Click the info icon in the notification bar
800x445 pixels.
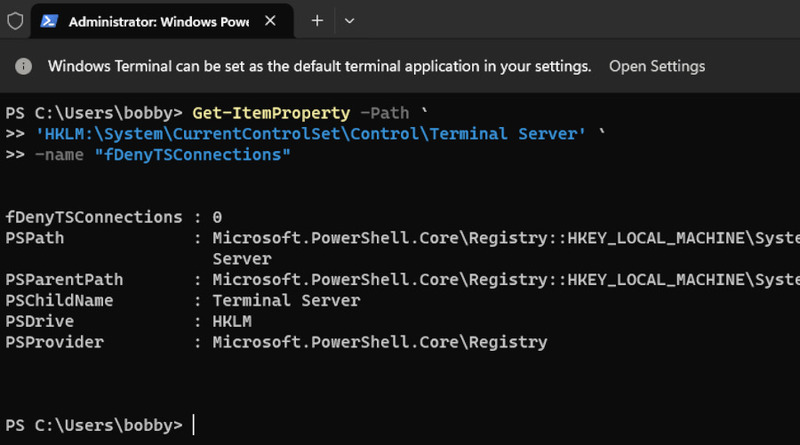point(24,67)
